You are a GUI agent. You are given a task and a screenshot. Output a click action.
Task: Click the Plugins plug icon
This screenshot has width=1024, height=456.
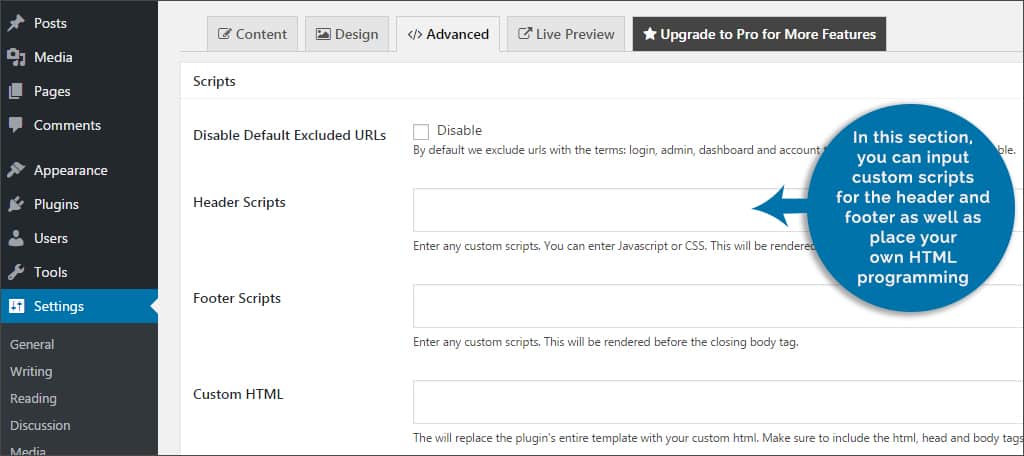pyautogui.click(x=16, y=204)
